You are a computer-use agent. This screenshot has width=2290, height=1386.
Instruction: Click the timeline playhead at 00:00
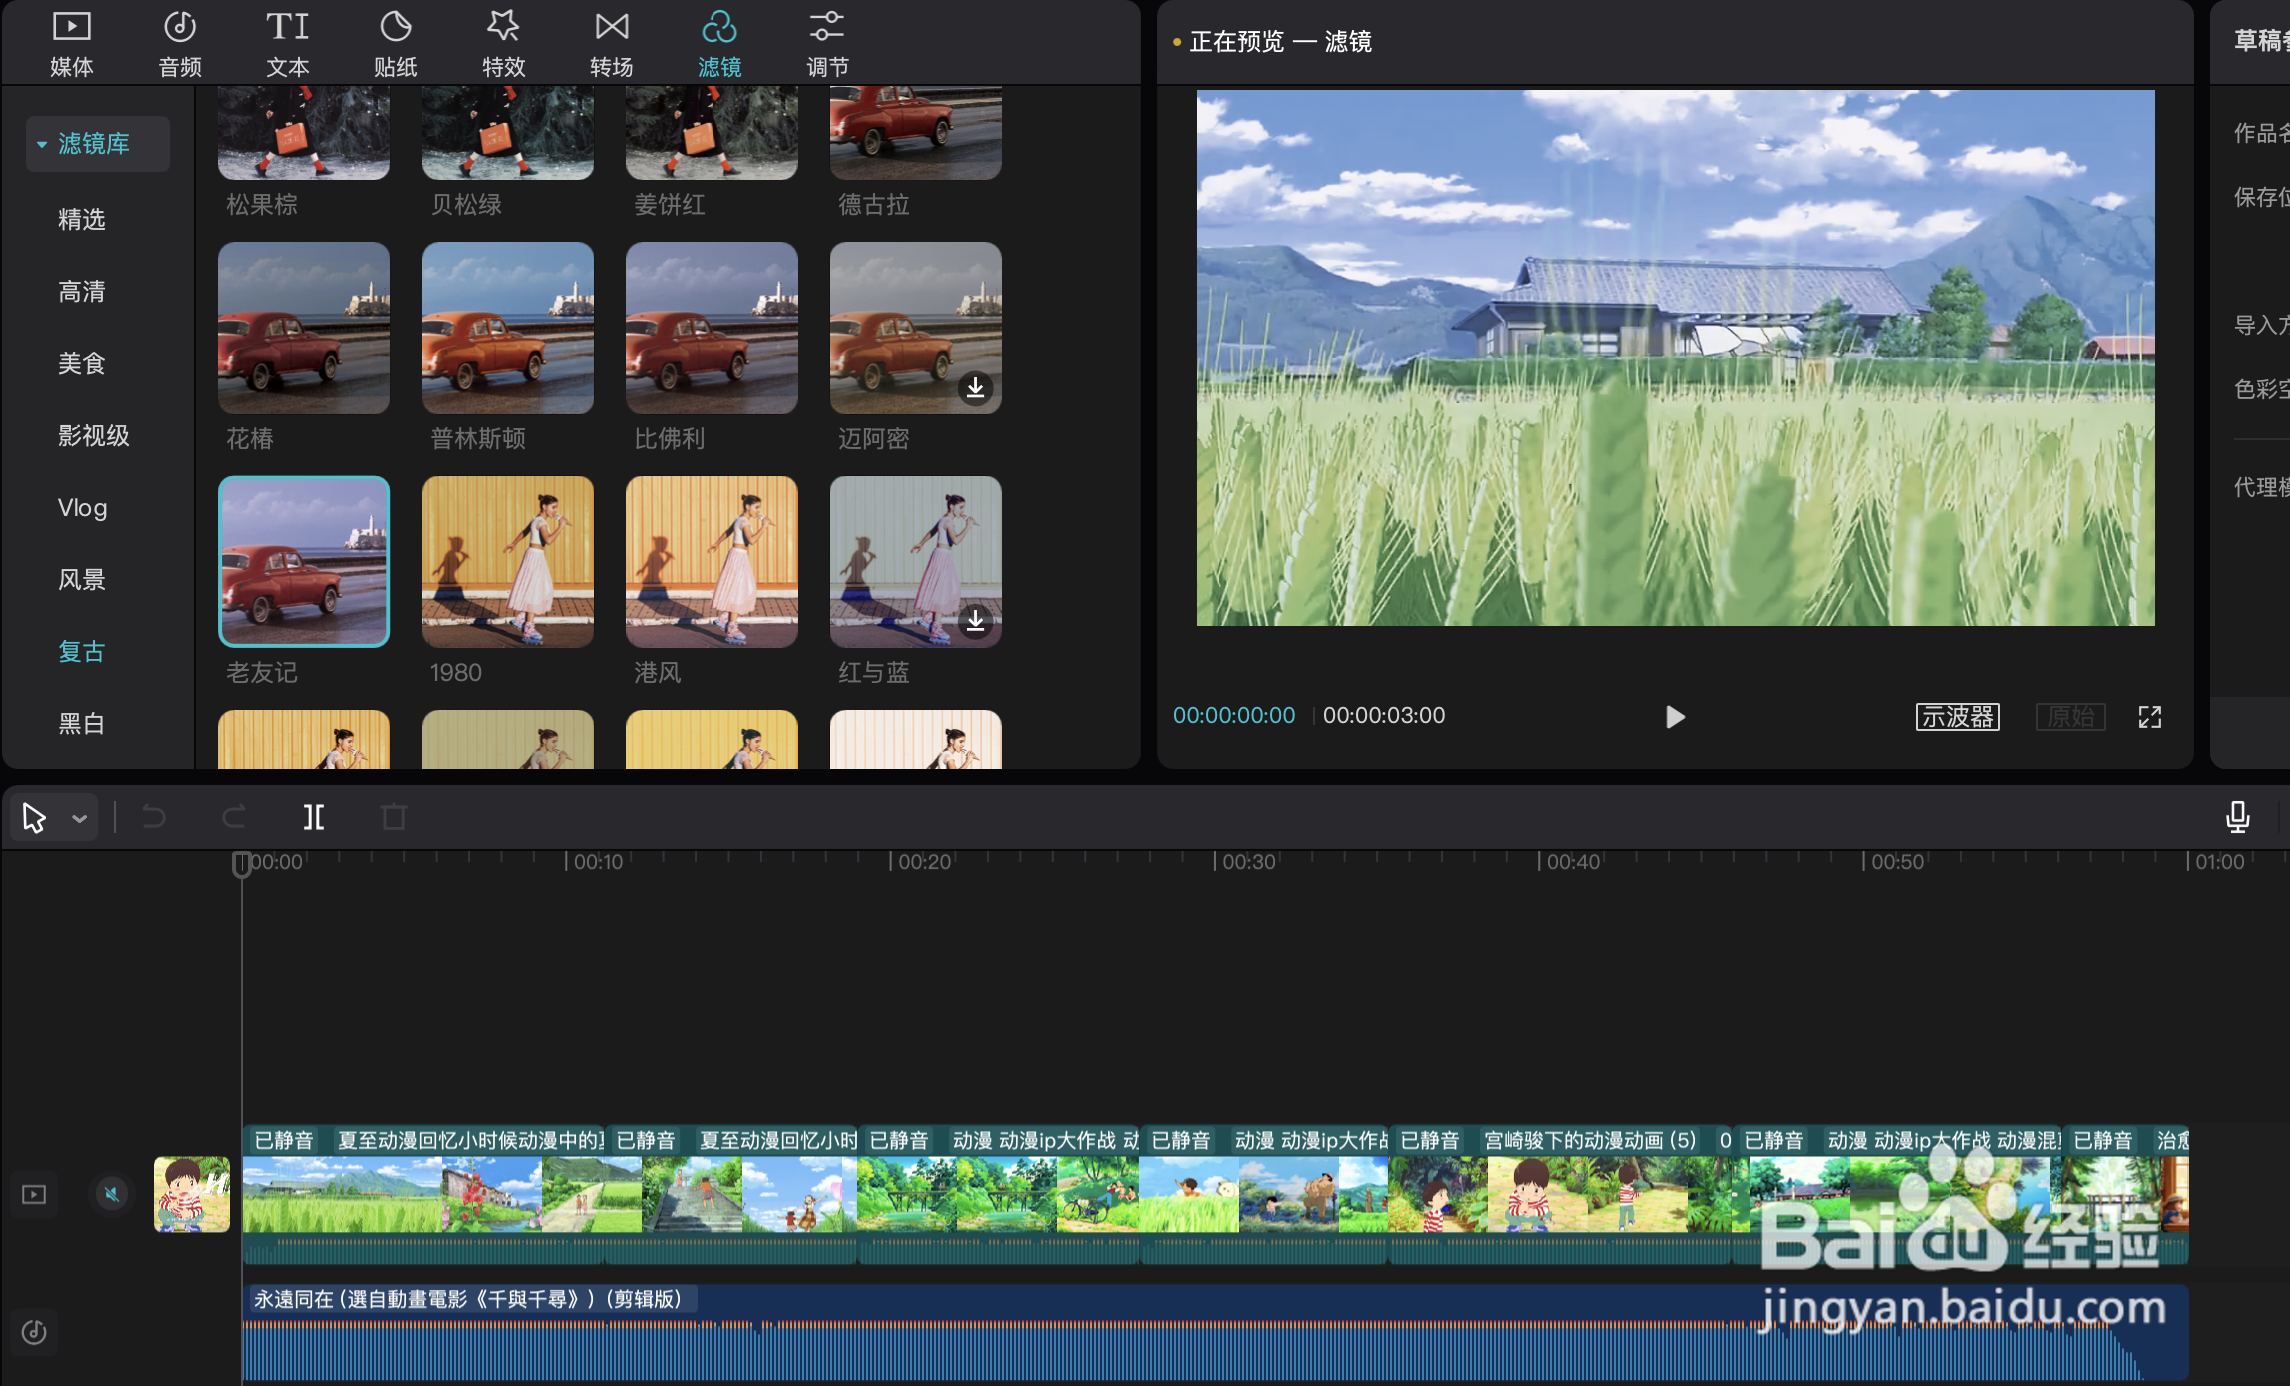coord(241,864)
